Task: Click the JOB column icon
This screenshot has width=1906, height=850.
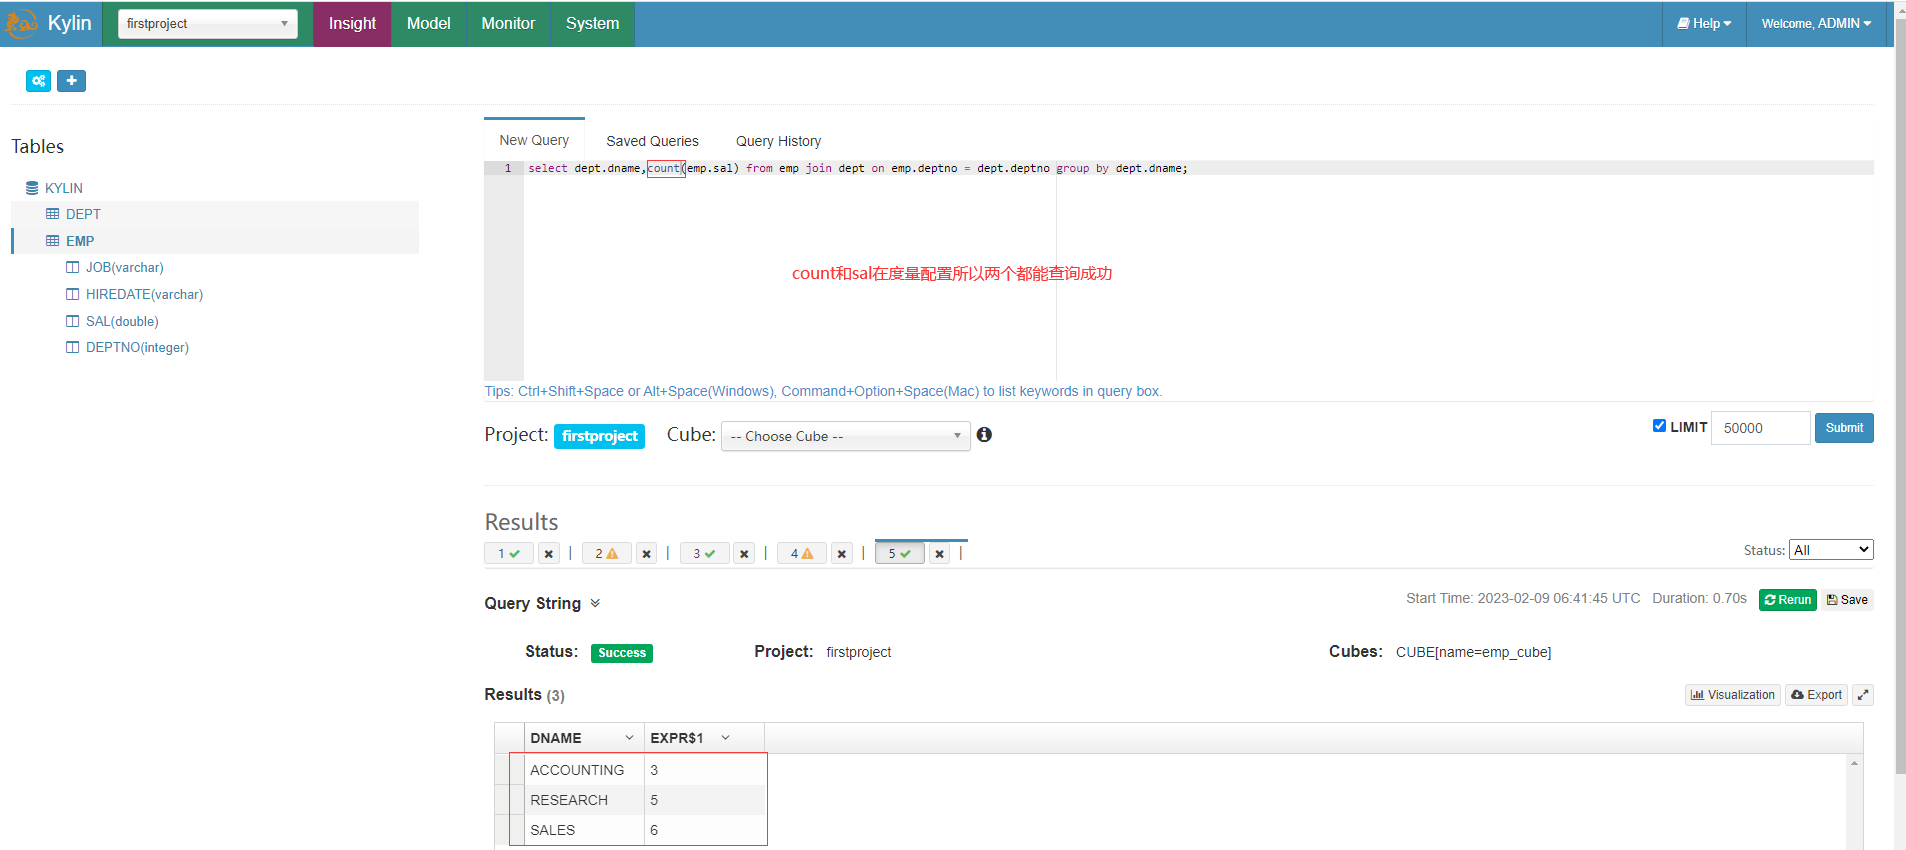Action: tap(72, 267)
